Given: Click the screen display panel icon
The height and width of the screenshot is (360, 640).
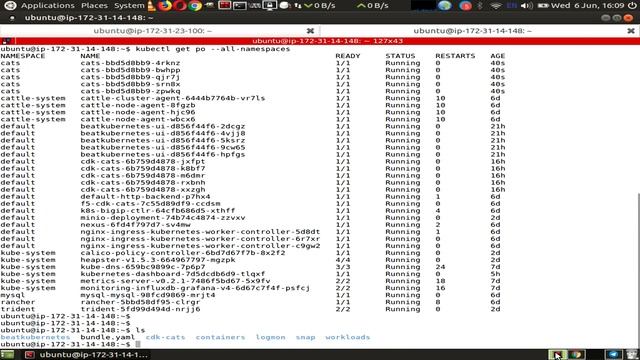Looking at the screenshot, I should [x=269, y=6].
